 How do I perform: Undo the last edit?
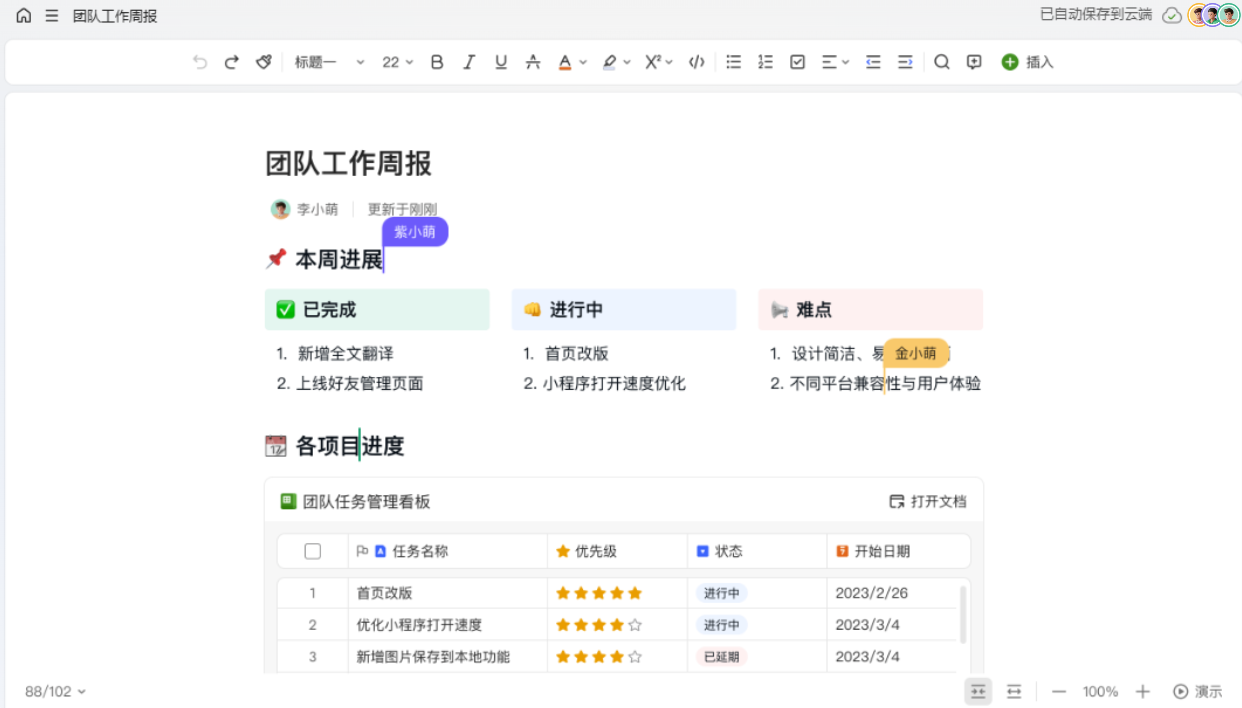pos(200,62)
